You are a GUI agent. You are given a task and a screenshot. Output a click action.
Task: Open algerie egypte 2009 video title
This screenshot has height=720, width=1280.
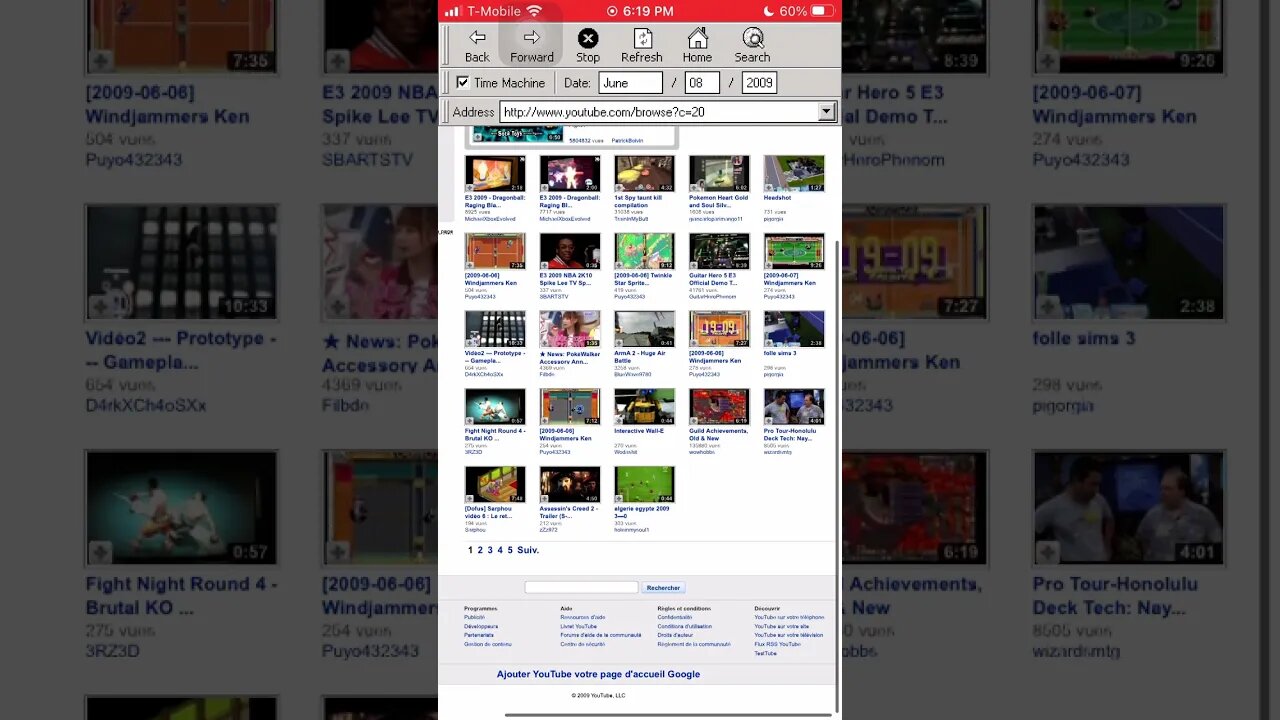tap(642, 513)
